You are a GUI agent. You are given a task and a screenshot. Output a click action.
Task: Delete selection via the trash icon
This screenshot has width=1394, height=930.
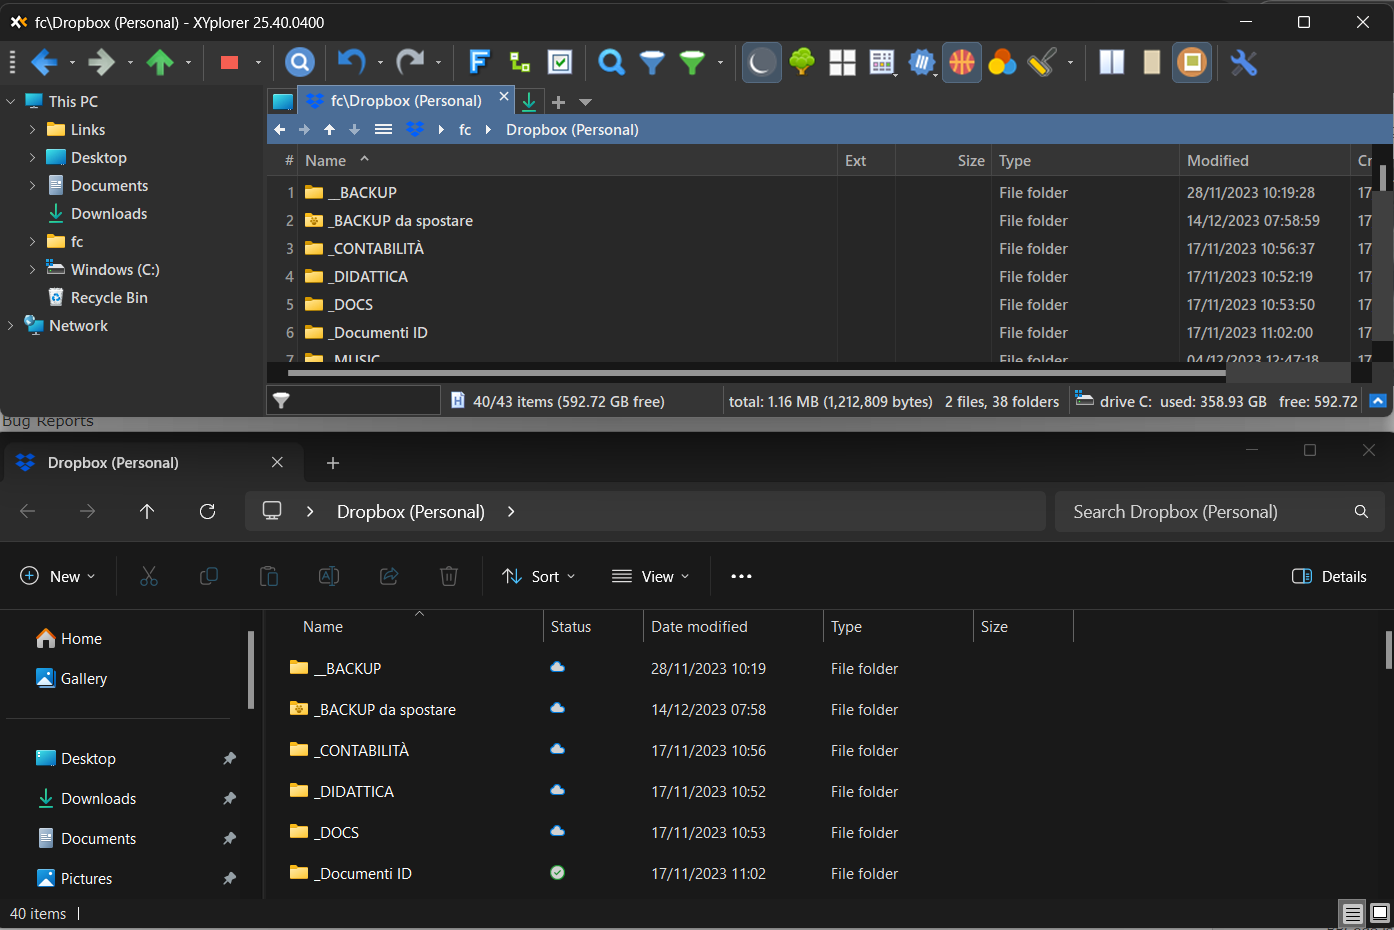coord(448,576)
